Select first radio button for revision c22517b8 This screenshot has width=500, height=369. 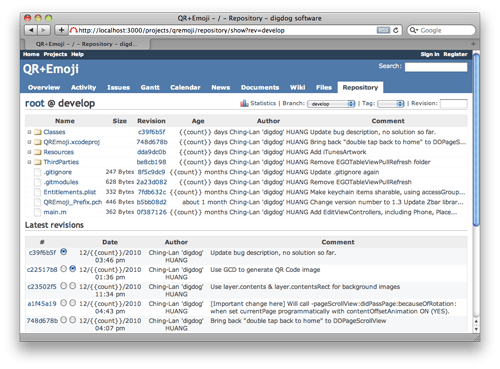[x=64, y=269]
